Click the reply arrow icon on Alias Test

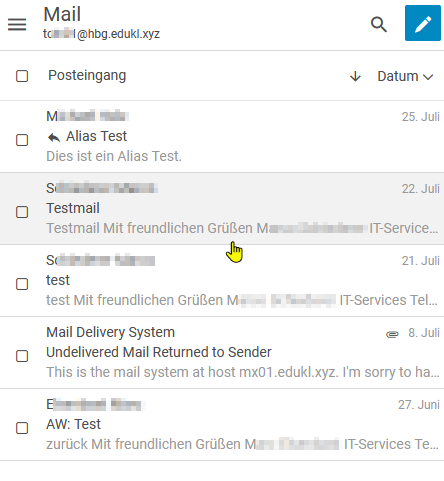[x=54, y=137]
